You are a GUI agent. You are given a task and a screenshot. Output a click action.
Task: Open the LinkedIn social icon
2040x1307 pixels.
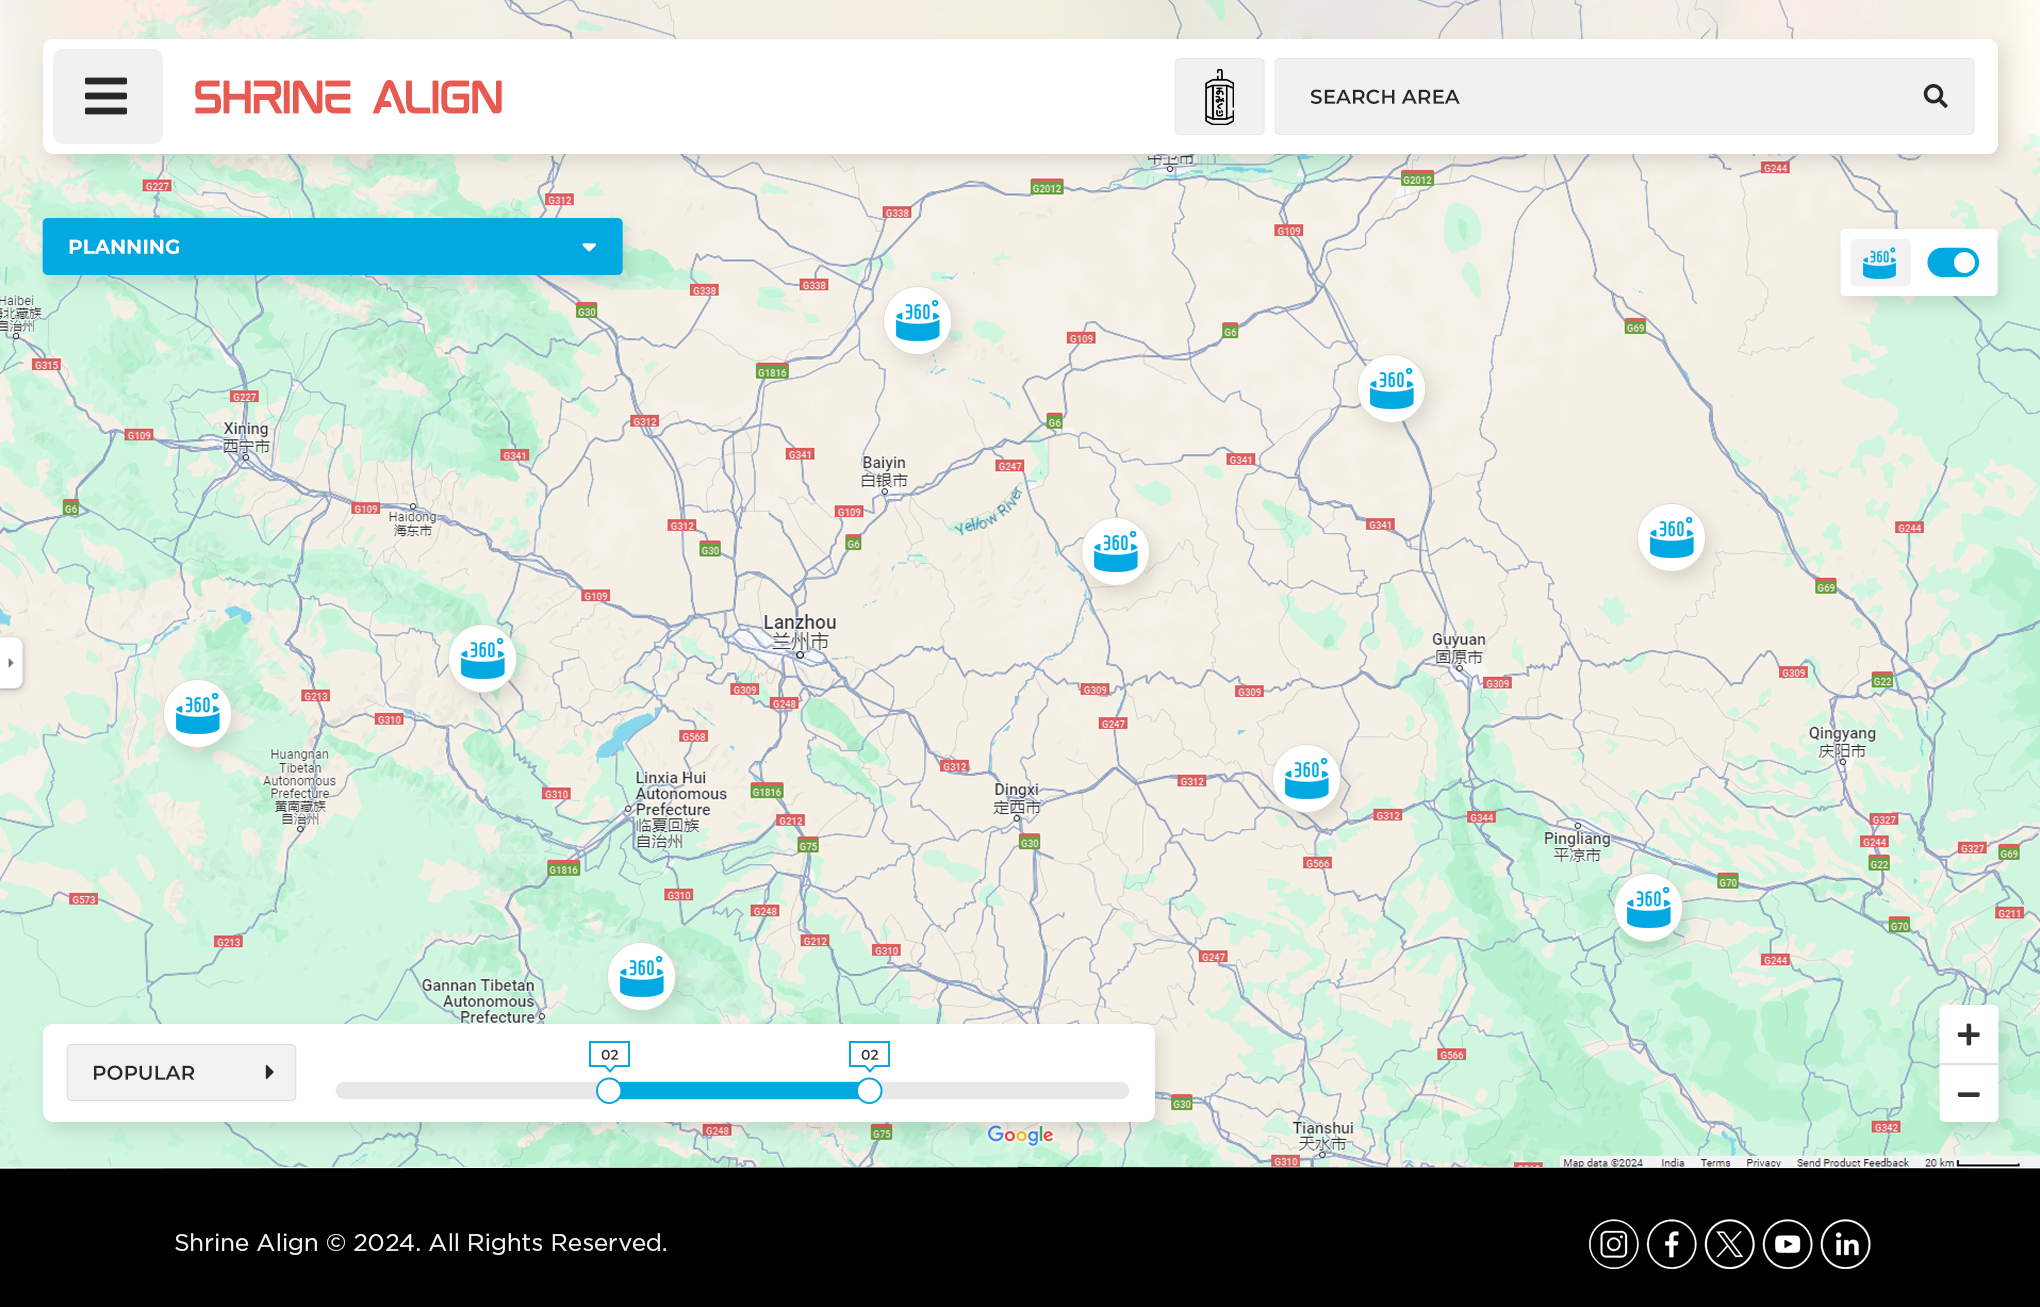coord(1845,1244)
